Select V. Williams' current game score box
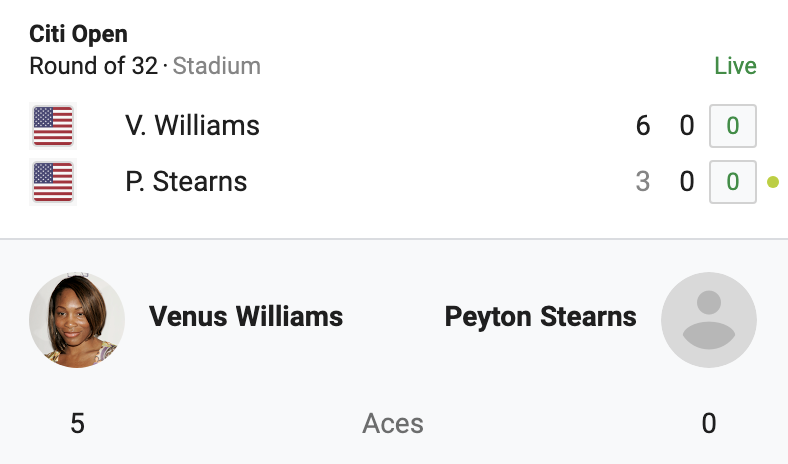 tap(733, 126)
